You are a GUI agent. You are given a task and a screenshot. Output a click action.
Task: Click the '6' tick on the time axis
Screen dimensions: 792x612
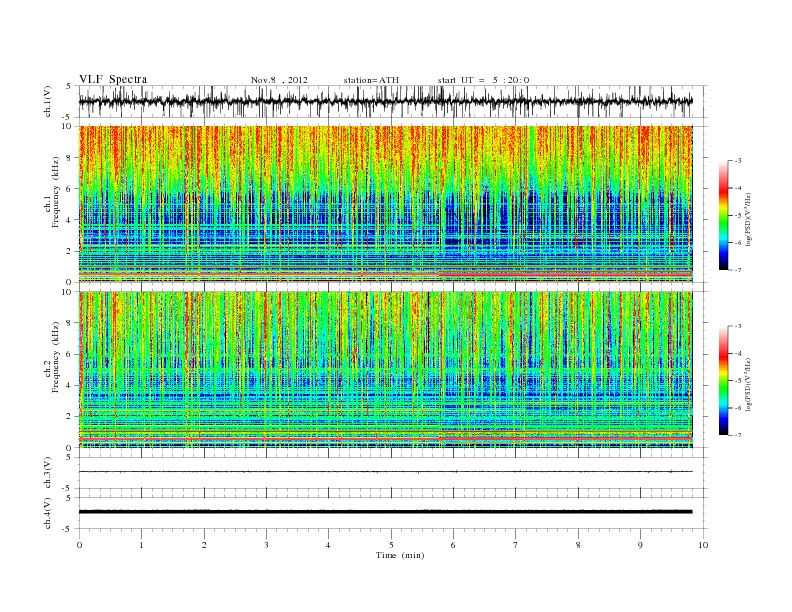[x=454, y=545]
